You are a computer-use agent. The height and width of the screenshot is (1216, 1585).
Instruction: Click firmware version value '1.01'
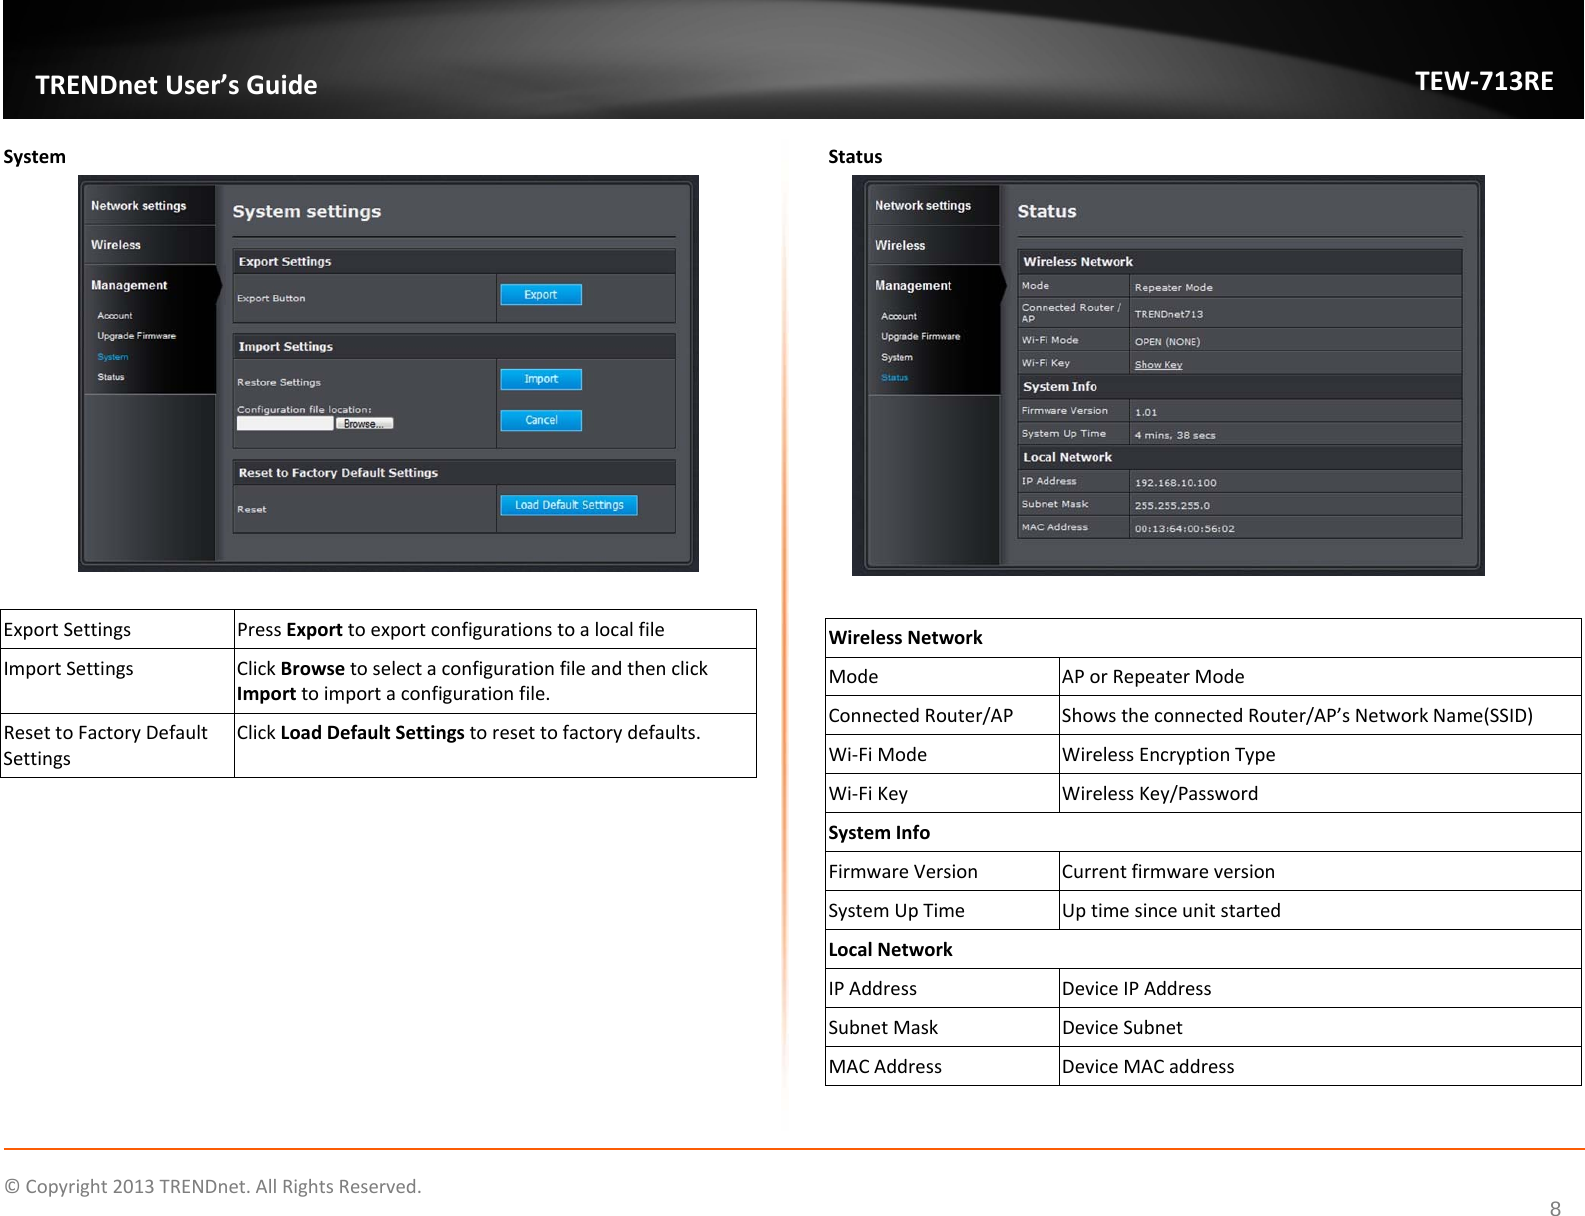[1146, 412]
